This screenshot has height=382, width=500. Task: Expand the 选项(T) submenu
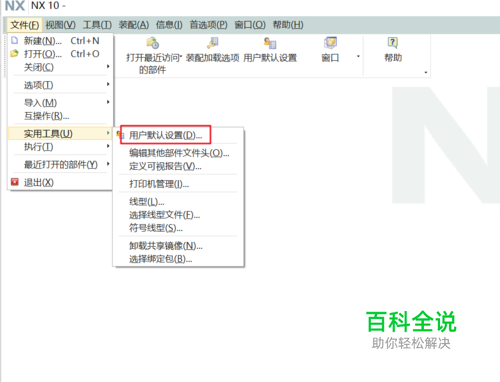[61, 85]
